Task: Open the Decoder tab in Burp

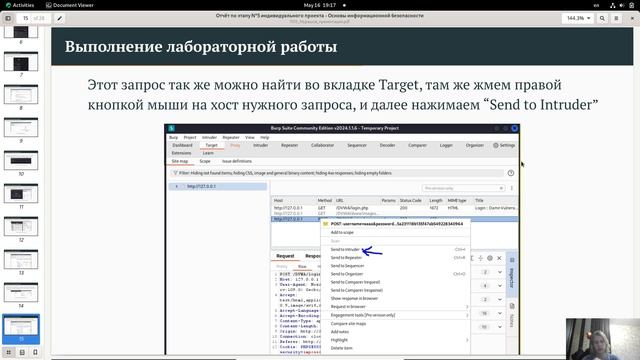Action: pos(387,145)
